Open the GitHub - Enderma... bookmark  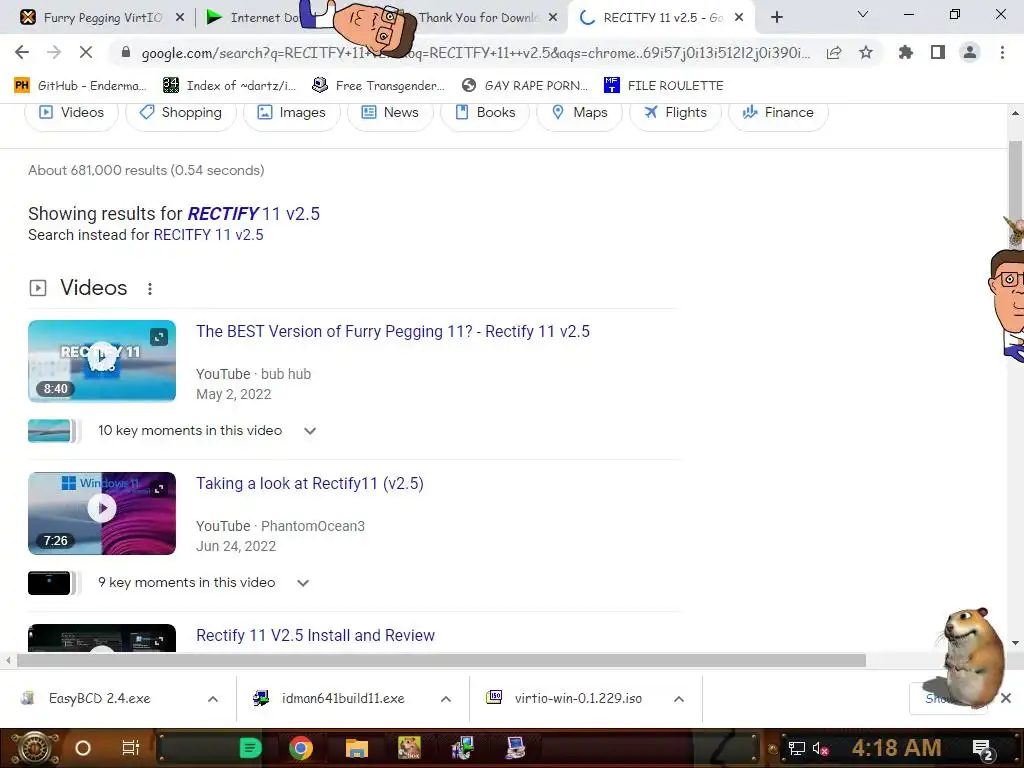coord(80,86)
